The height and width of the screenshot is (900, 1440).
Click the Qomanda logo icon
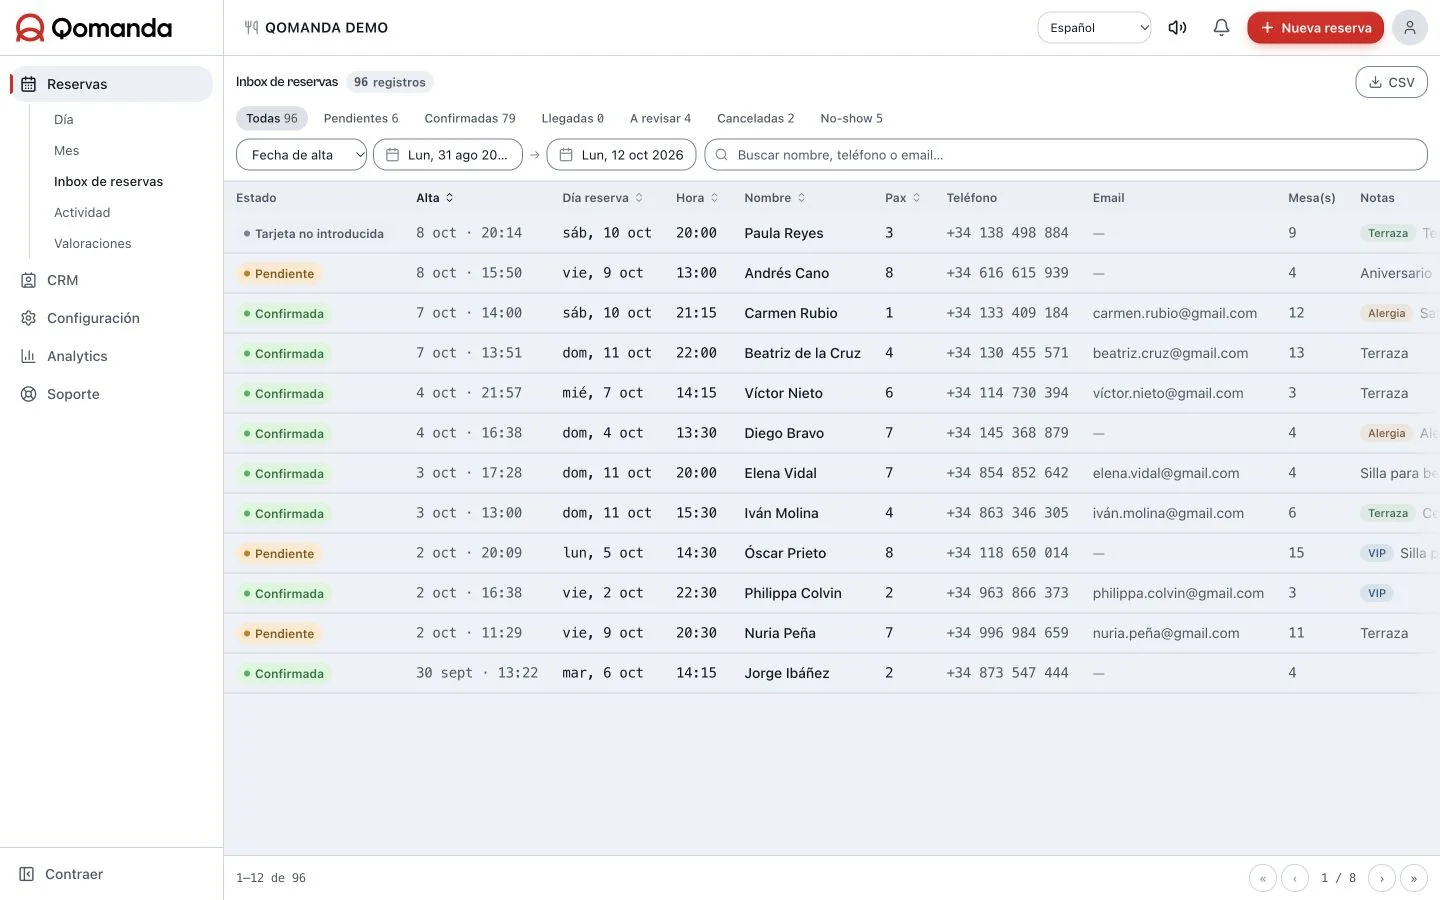[x=30, y=28]
